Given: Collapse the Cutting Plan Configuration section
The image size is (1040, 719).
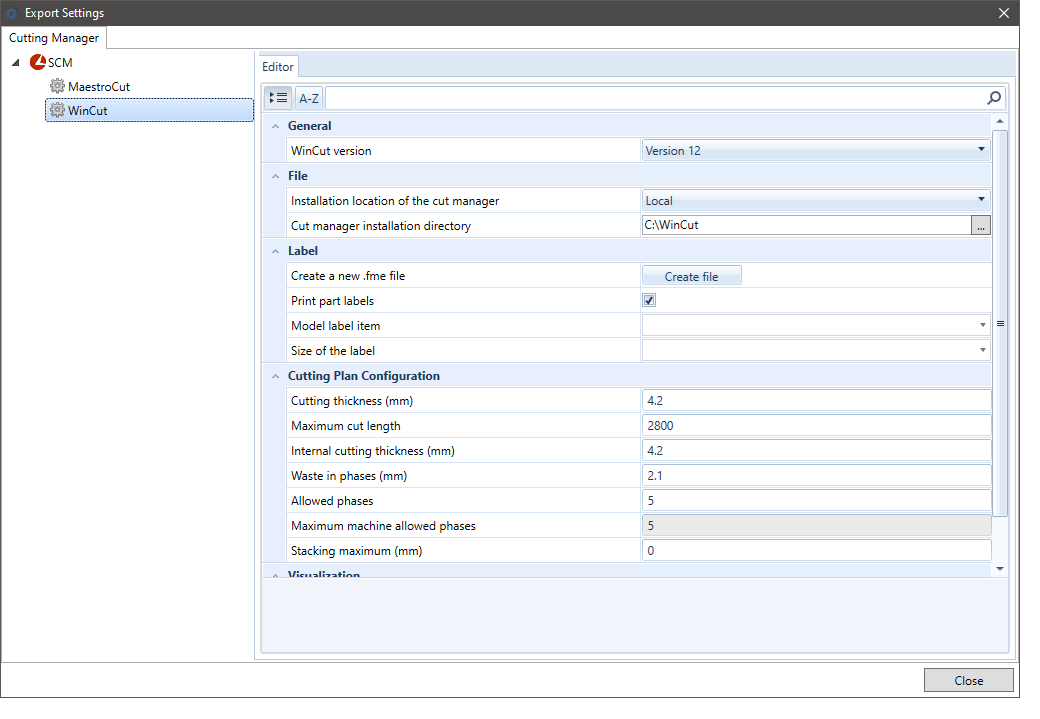Looking at the screenshot, I should click(275, 376).
